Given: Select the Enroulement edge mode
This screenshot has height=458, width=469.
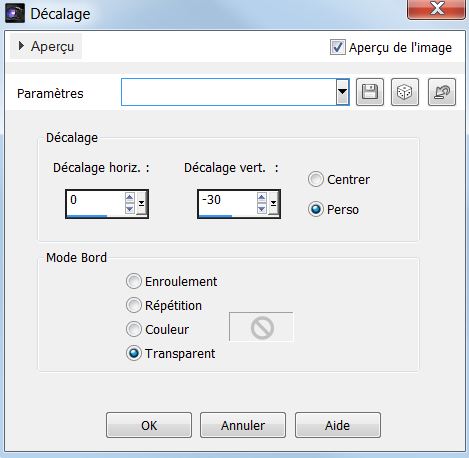Looking at the screenshot, I should 134,281.
